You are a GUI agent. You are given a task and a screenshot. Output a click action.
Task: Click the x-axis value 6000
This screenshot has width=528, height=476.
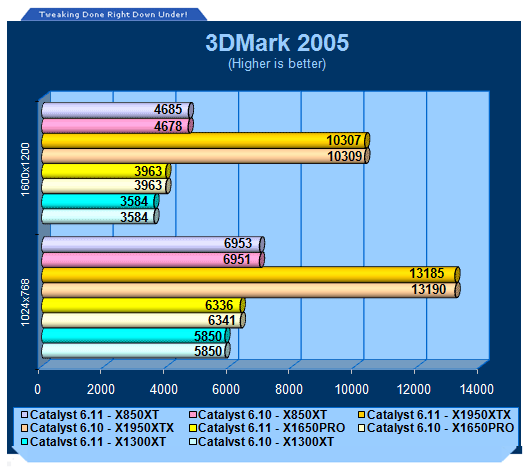click(x=226, y=389)
